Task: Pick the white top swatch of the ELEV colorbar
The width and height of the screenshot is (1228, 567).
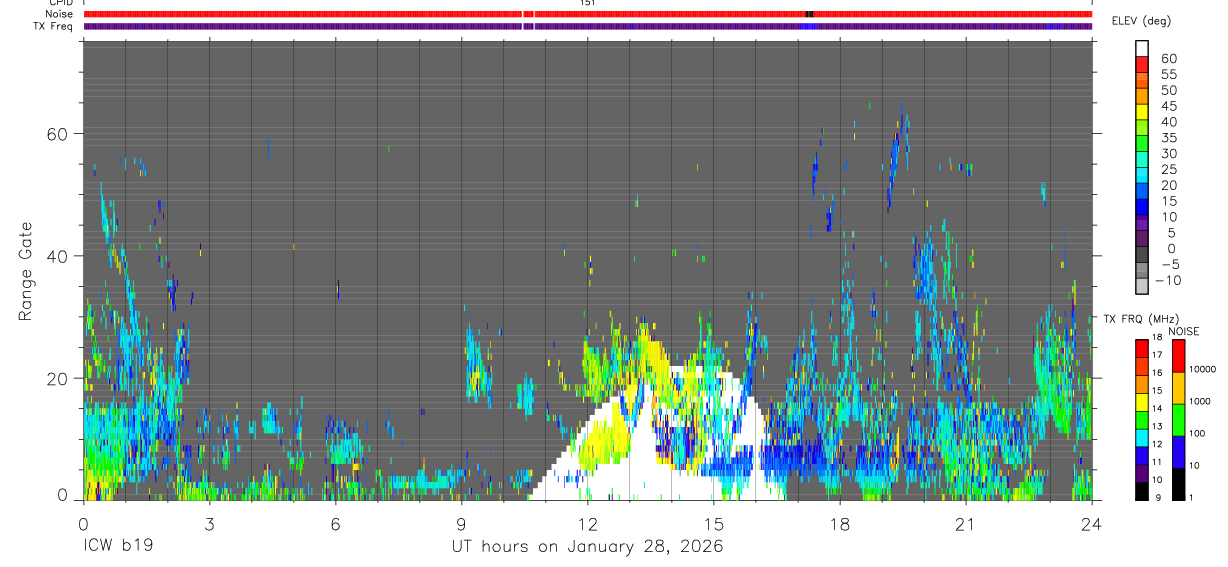Action: tap(1142, 48)
